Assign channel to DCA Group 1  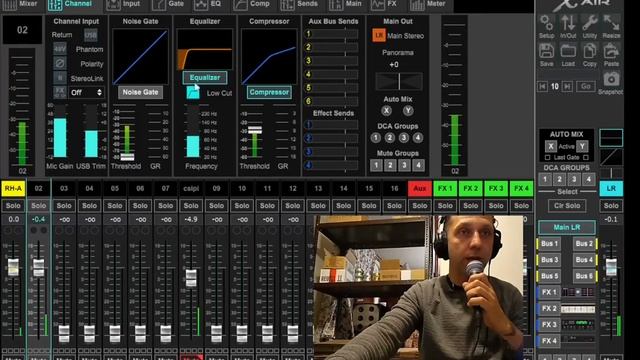pyautogui.click(x=376, y=138)
